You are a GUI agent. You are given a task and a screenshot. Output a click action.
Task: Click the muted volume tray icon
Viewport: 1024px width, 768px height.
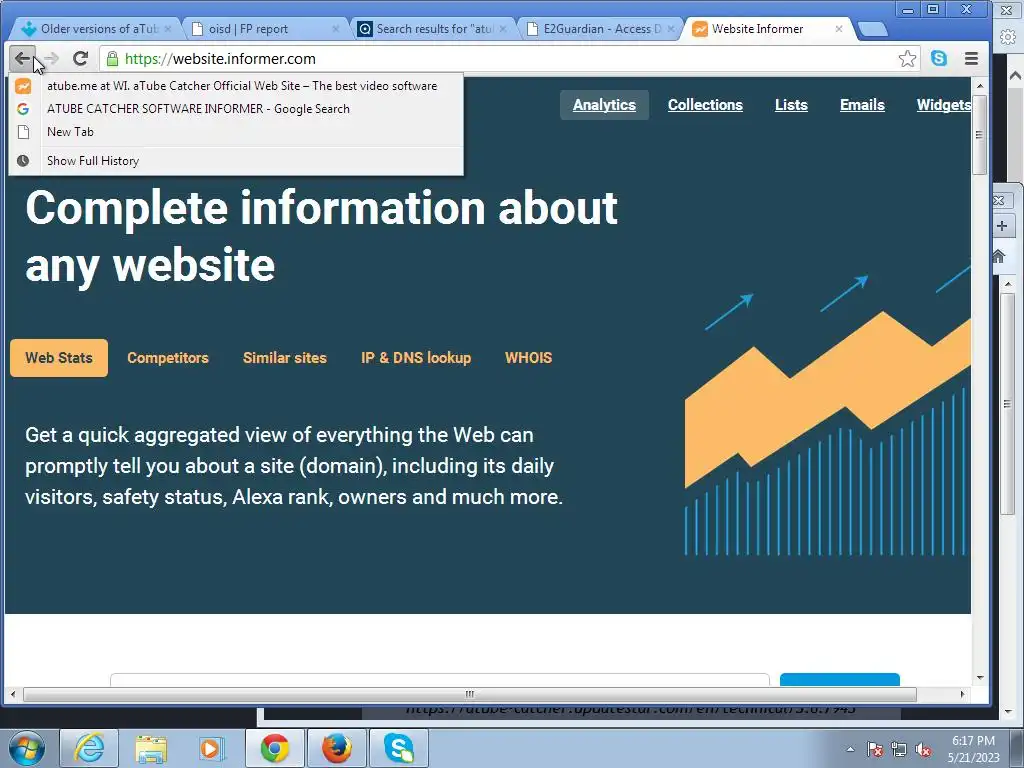click(923, 749)
